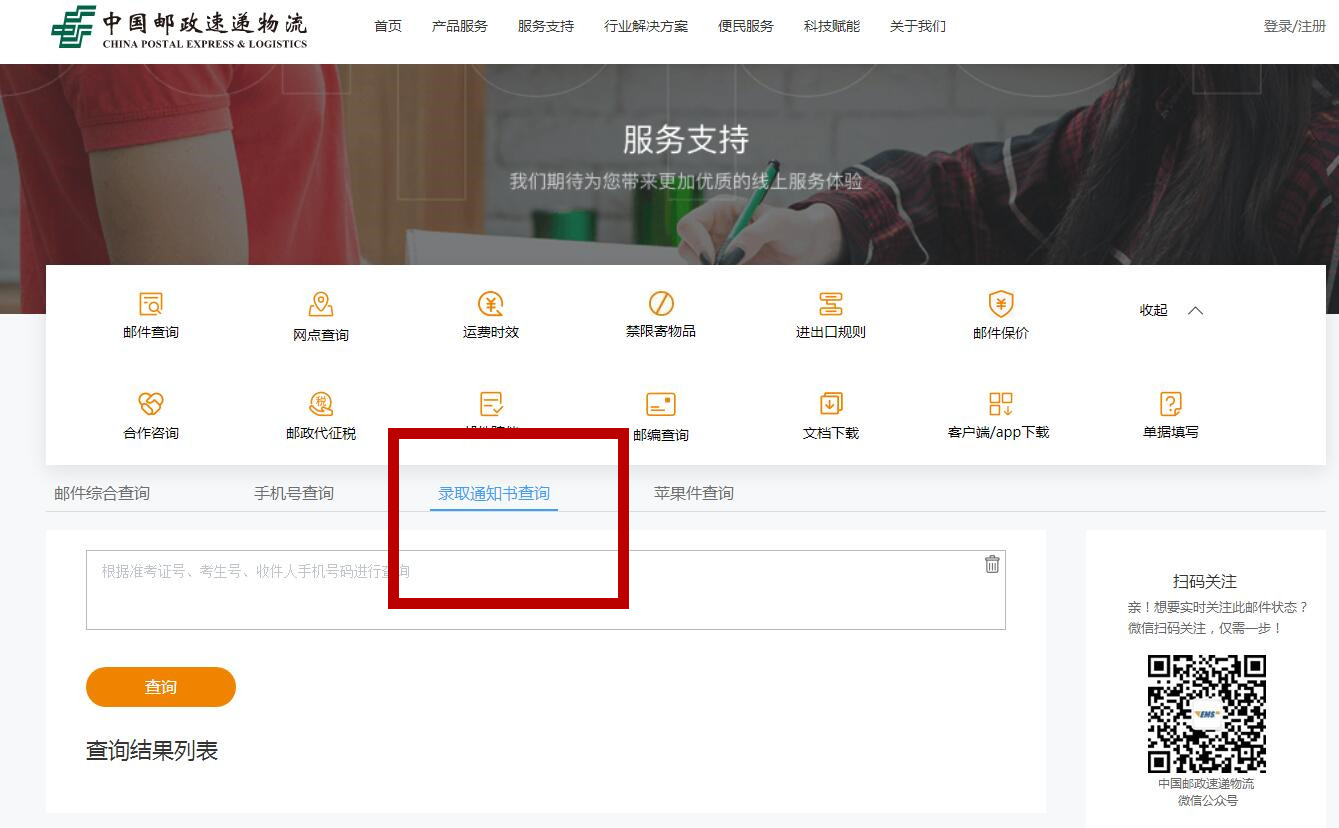Viewport: 1339px width, 828px height.
Task: Open the 合作咨询 cooperation consulting icon
Action: tap(150, 413)
